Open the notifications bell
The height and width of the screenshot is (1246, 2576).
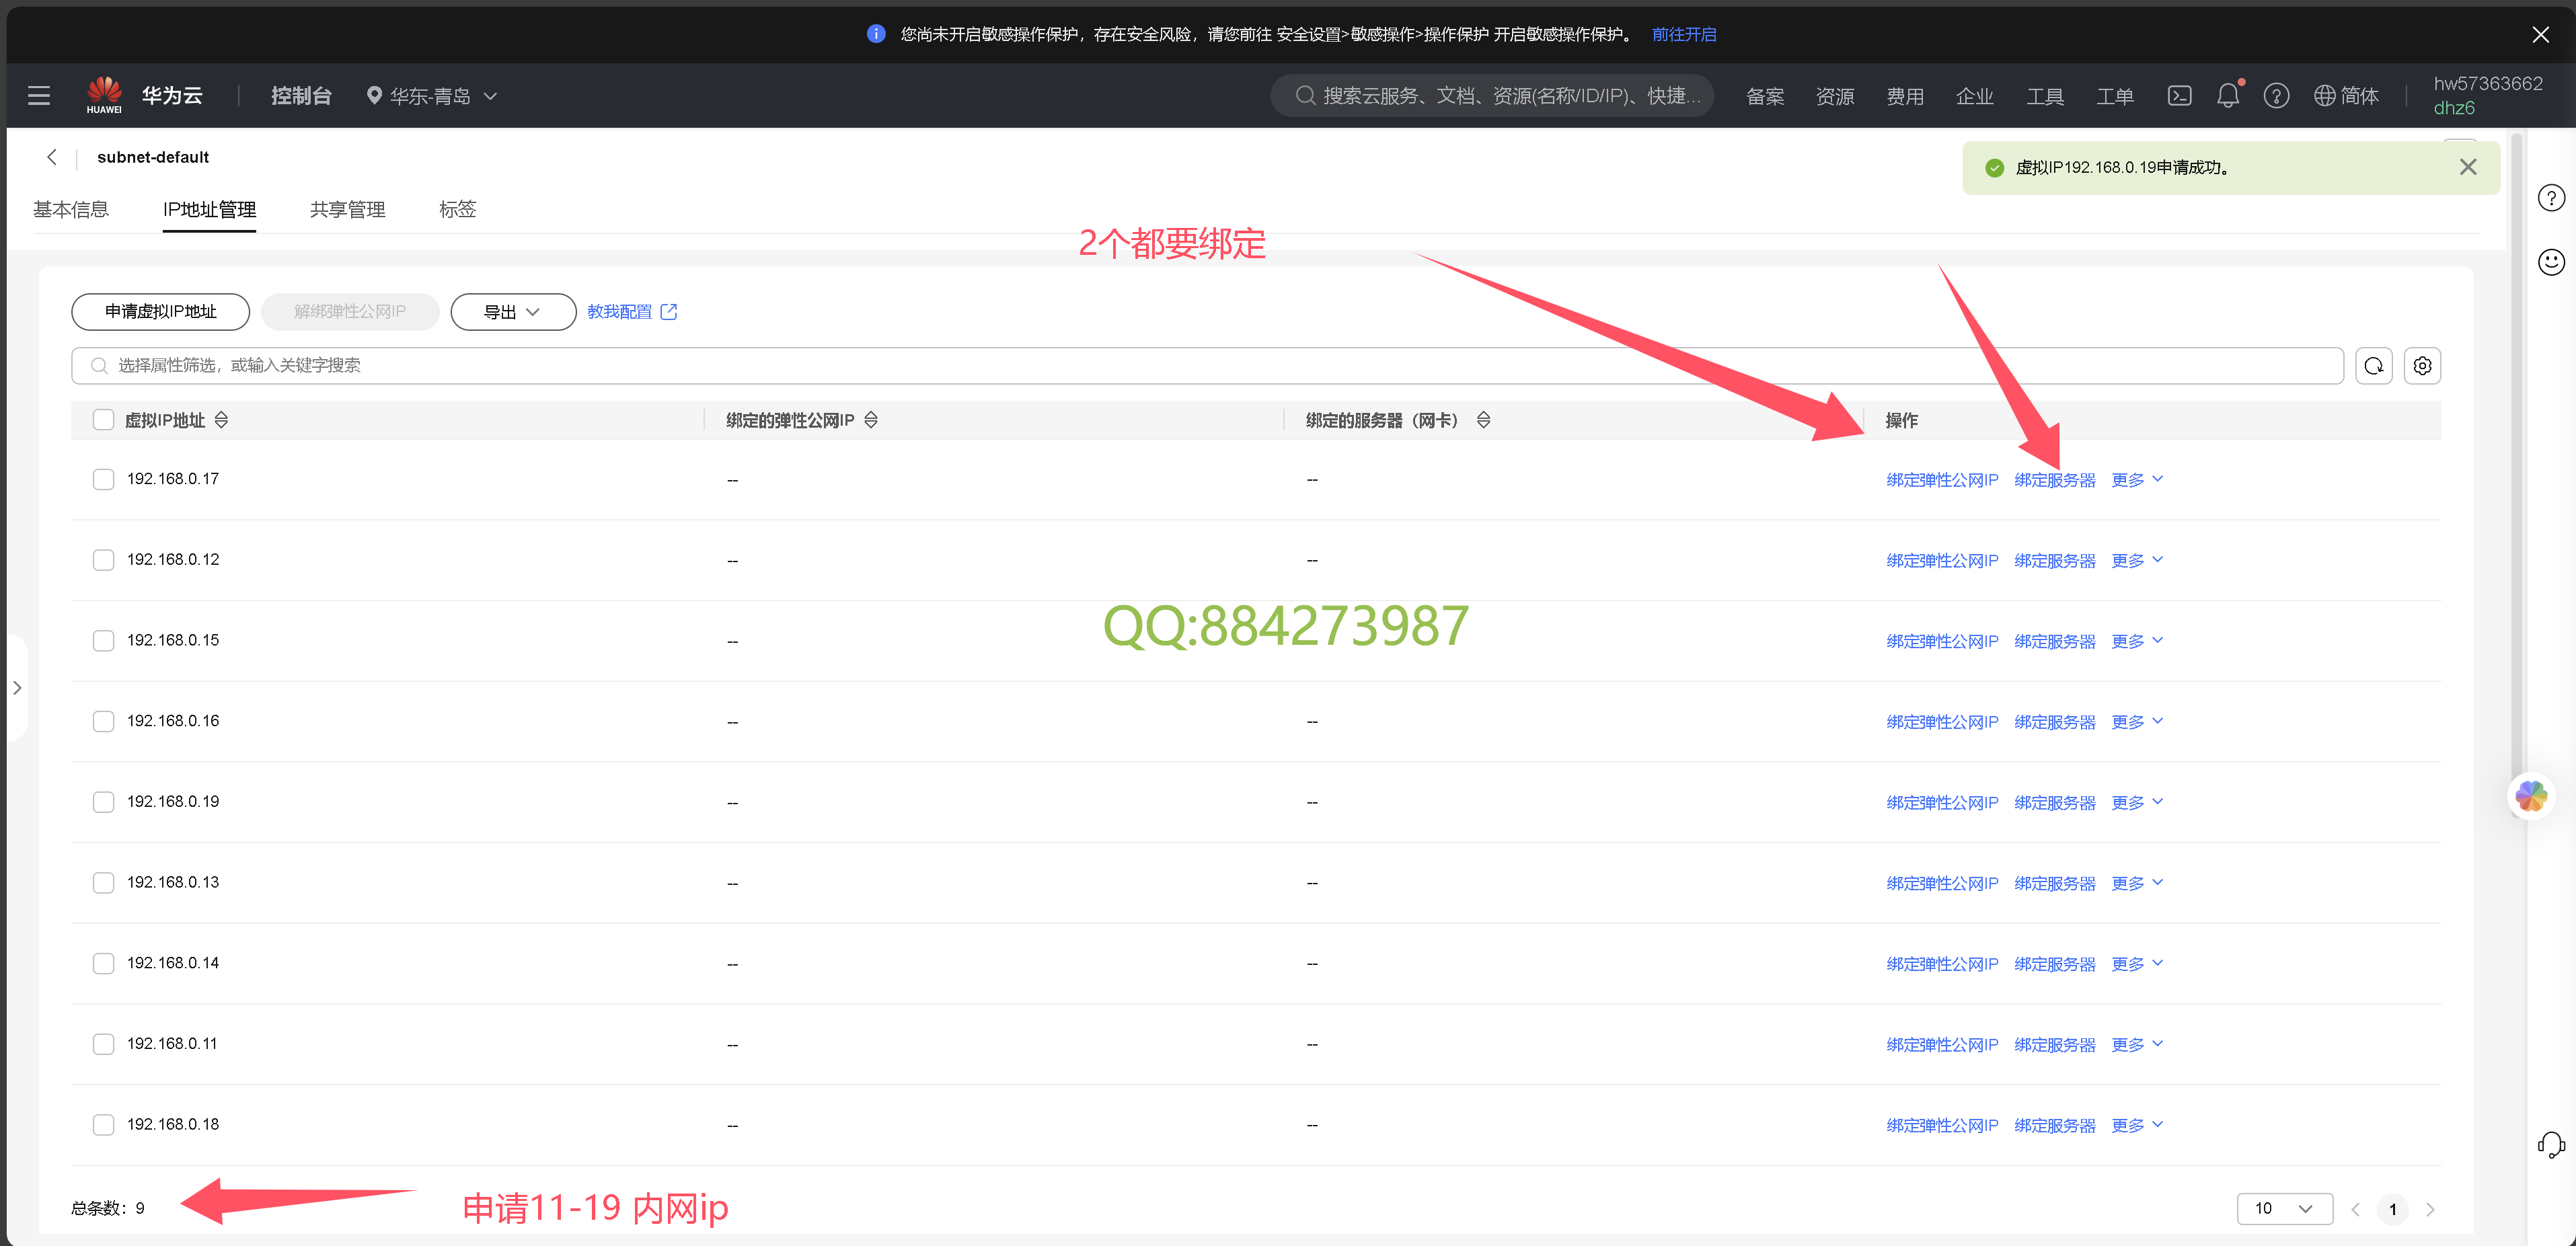pos(2228,96)
